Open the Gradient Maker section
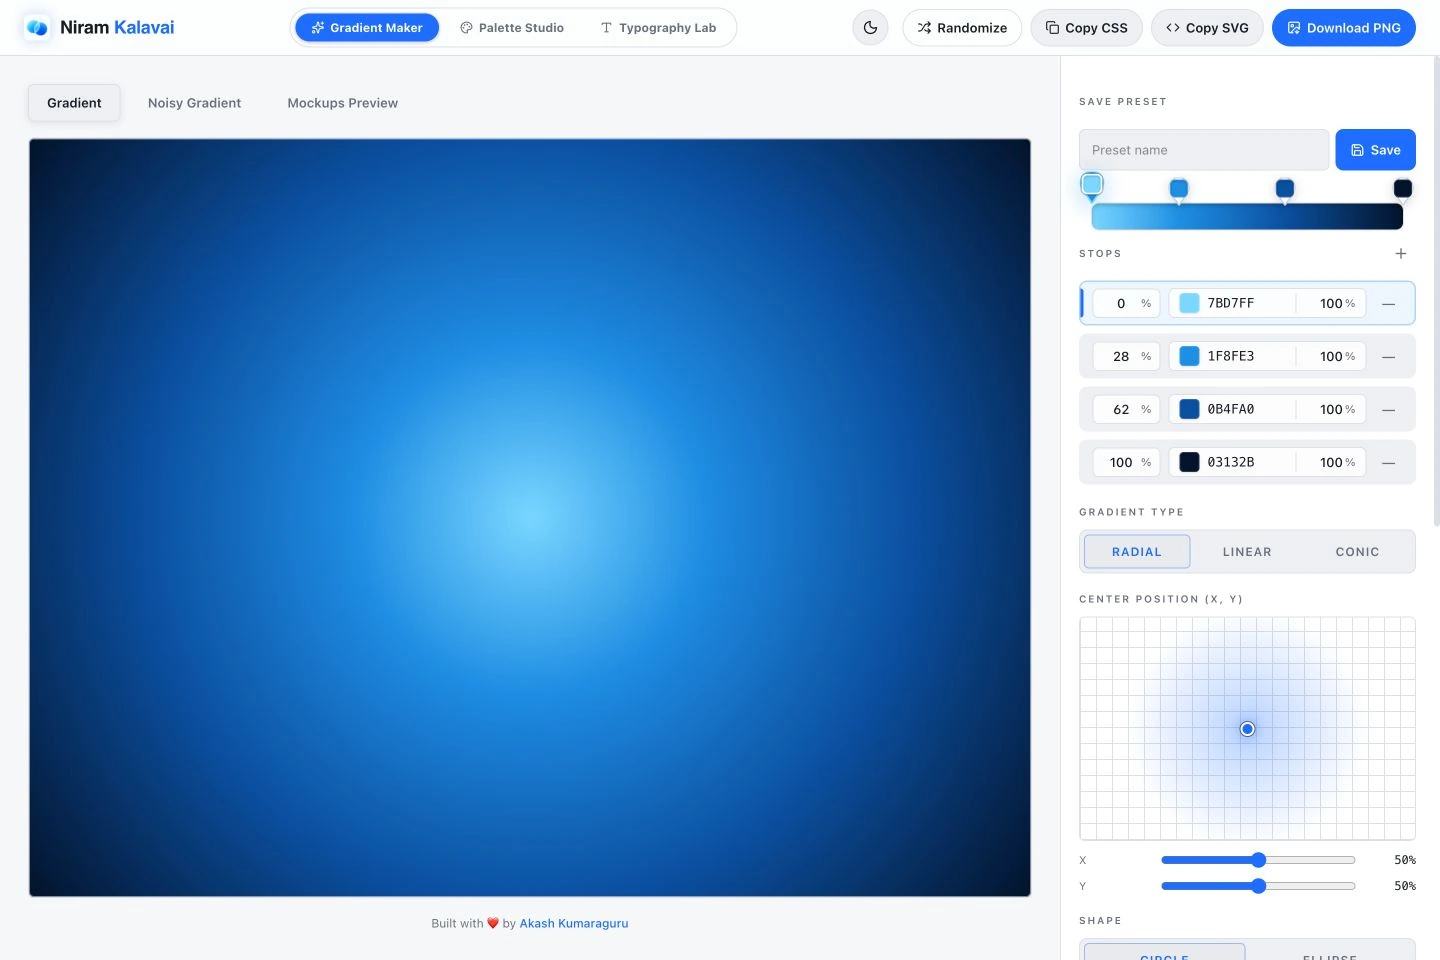 click(x=367, y=28)
